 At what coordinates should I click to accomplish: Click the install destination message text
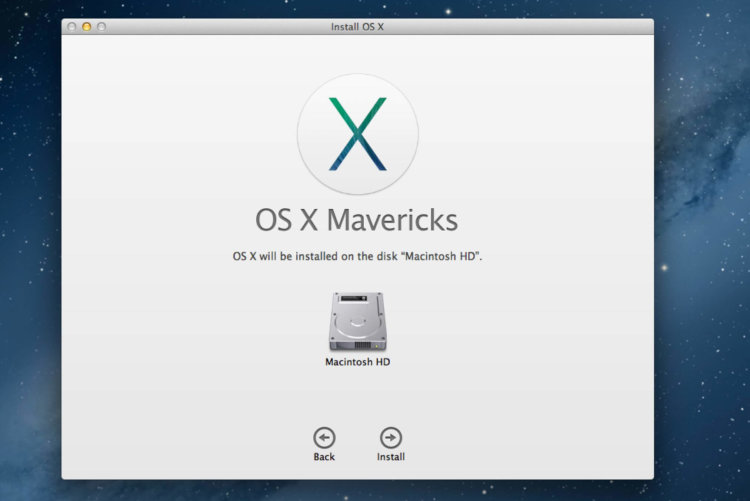coord(357,256)
